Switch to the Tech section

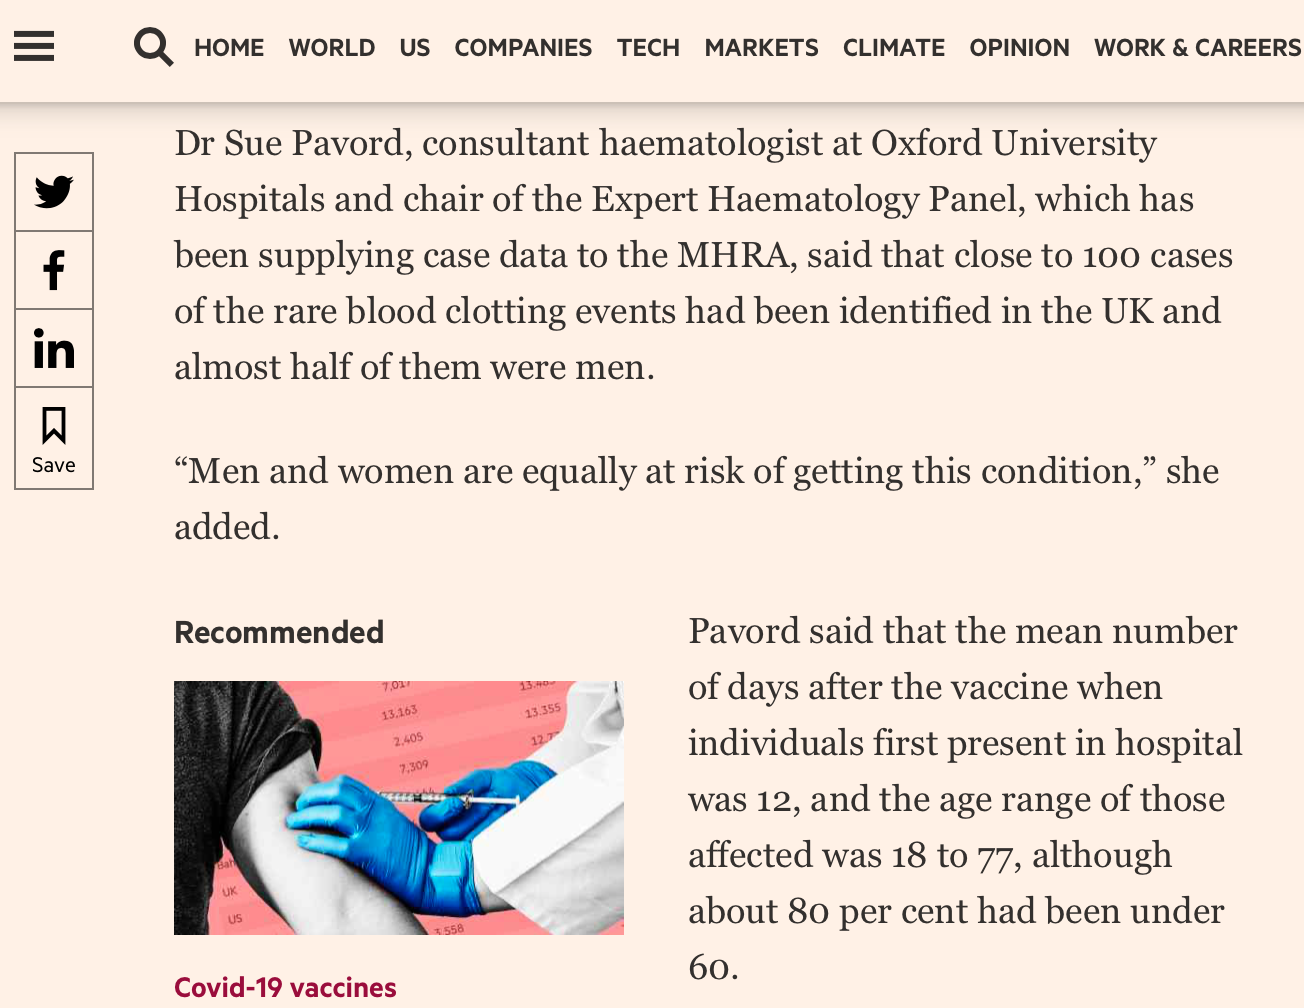tap(648, 48)
